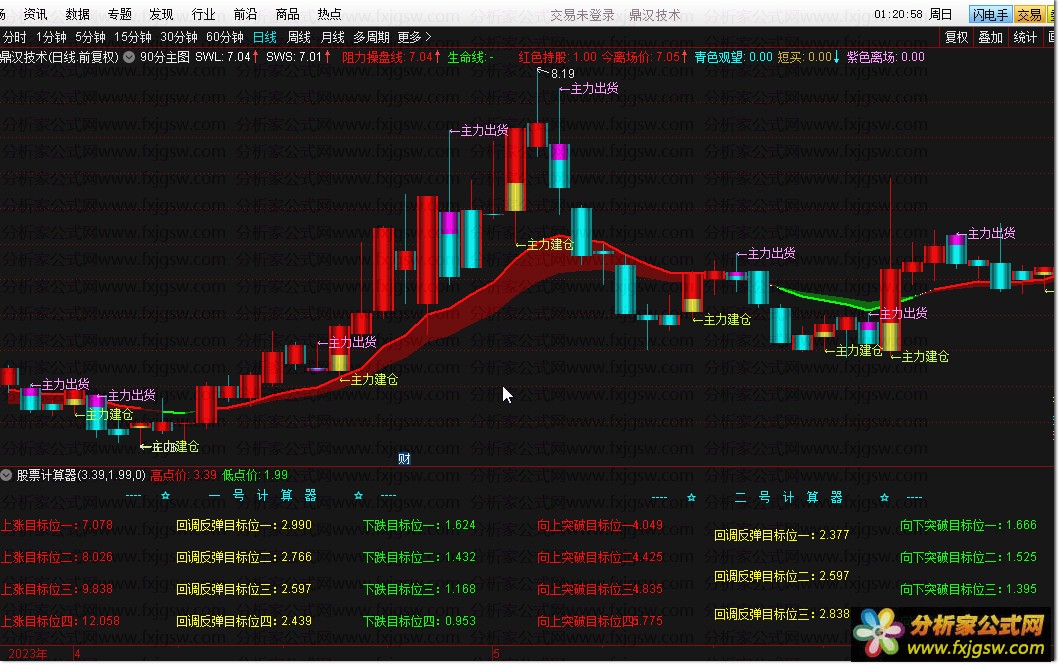Click the 统计 statistics button
1061x665 pixels.
(1025, 37)
